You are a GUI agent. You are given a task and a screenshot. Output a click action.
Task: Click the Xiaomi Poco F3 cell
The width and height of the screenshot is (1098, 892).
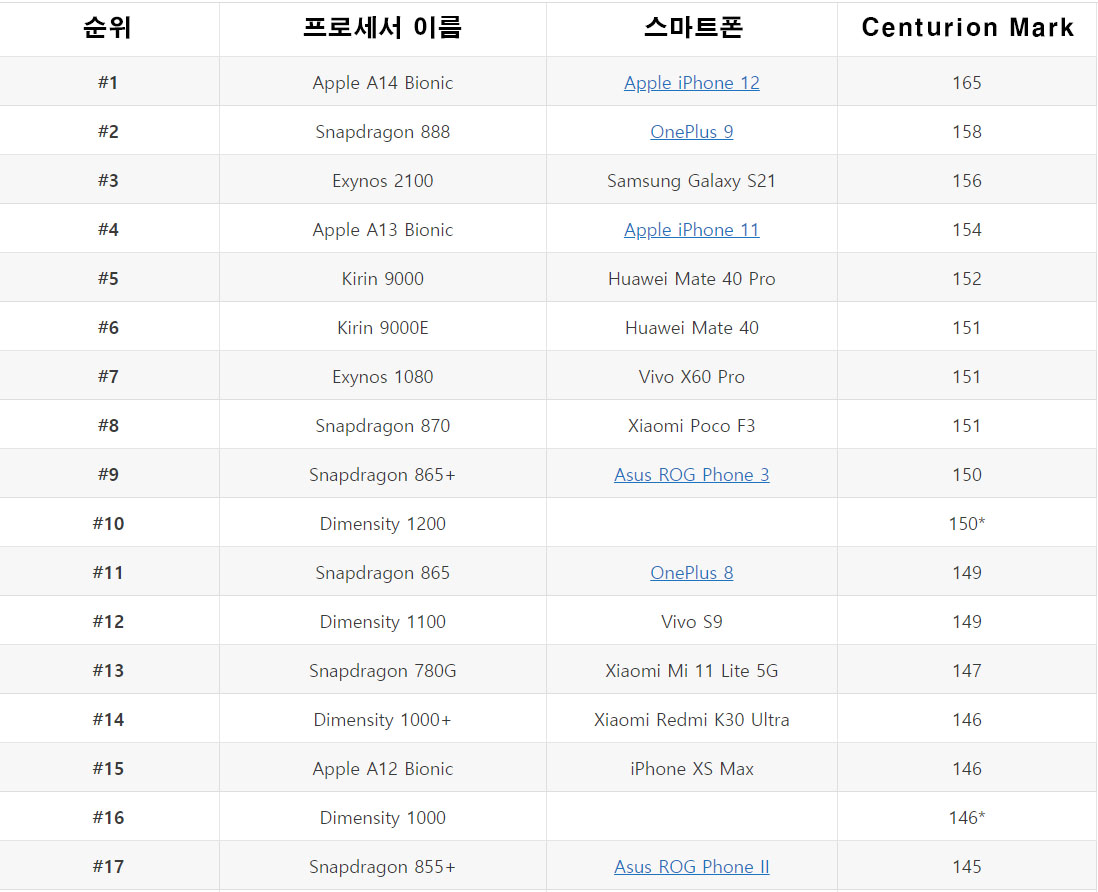[x=691, y=426]
